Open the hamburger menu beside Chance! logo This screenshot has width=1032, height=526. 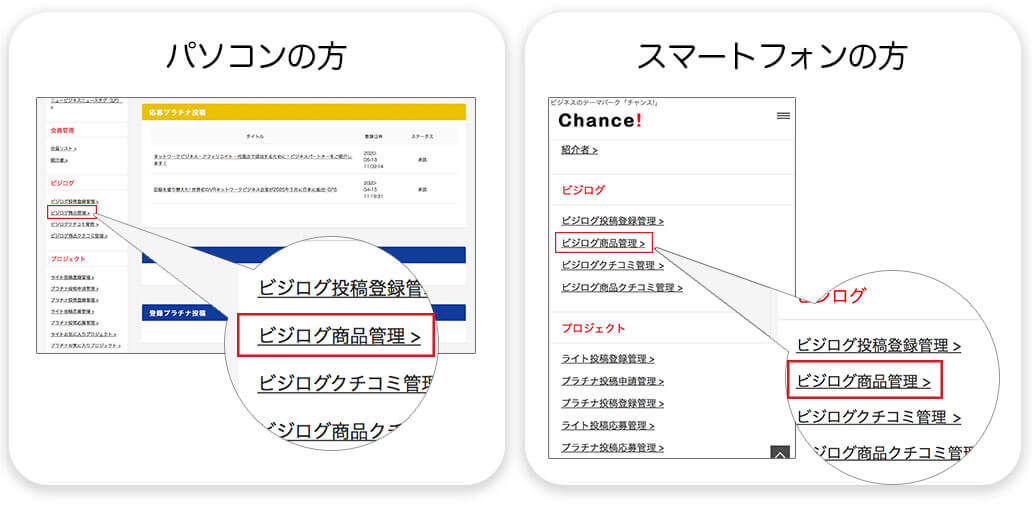(x=783, y=116)
